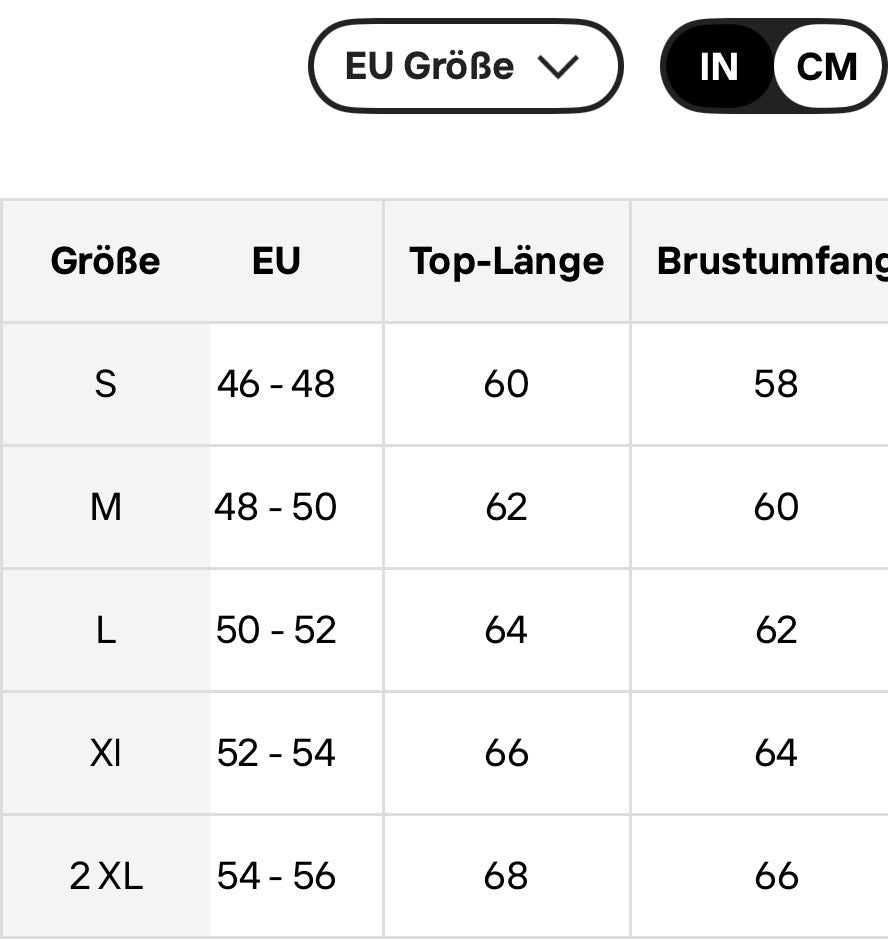Click the Größe column header
The width and height of the screenshot is (893, 940).
[x=105, y=261]
